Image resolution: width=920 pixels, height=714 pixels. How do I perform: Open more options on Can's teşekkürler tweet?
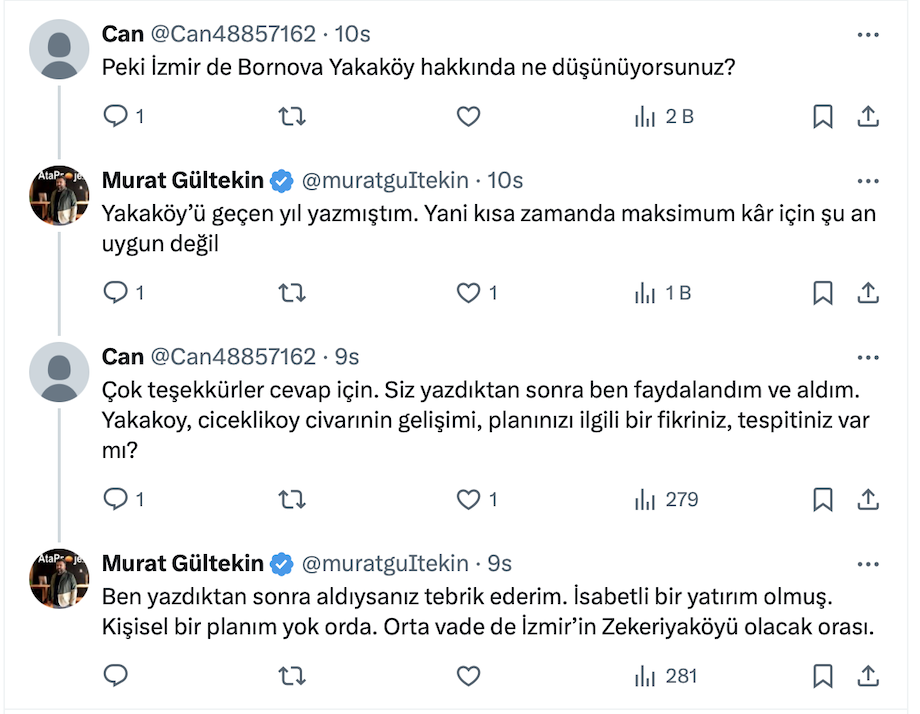868,357
